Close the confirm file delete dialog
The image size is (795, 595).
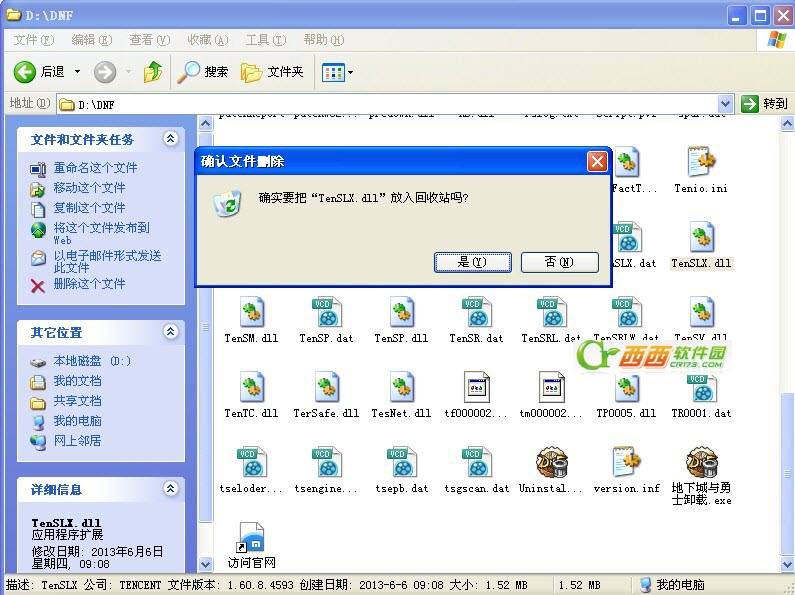[597, 162]
